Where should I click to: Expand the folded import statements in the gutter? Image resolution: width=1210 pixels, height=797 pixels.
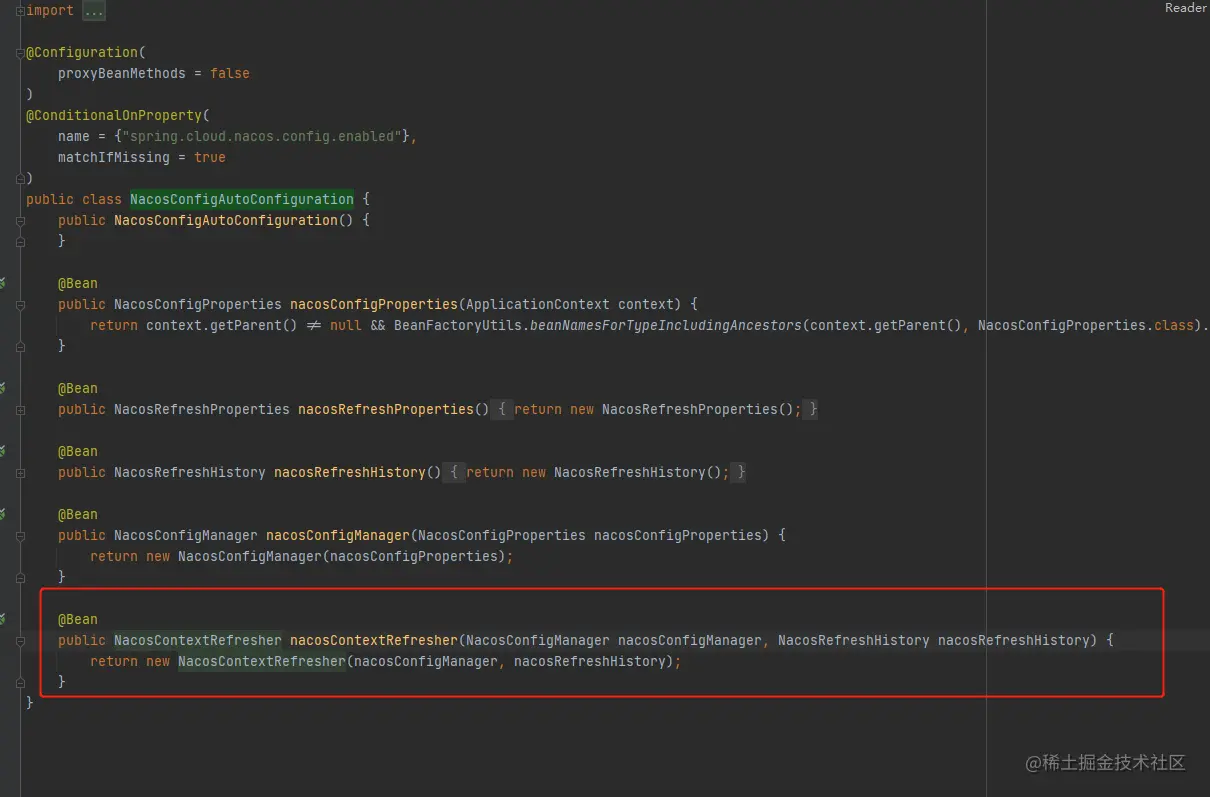(x=20, y=10)
